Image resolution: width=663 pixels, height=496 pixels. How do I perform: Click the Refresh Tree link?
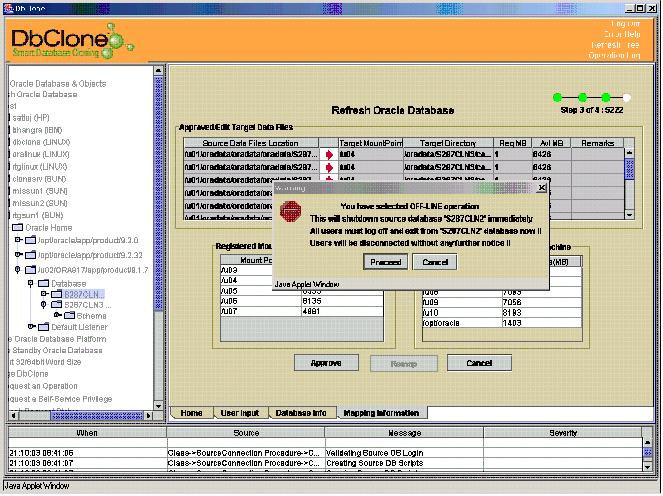tap(615, 45)
